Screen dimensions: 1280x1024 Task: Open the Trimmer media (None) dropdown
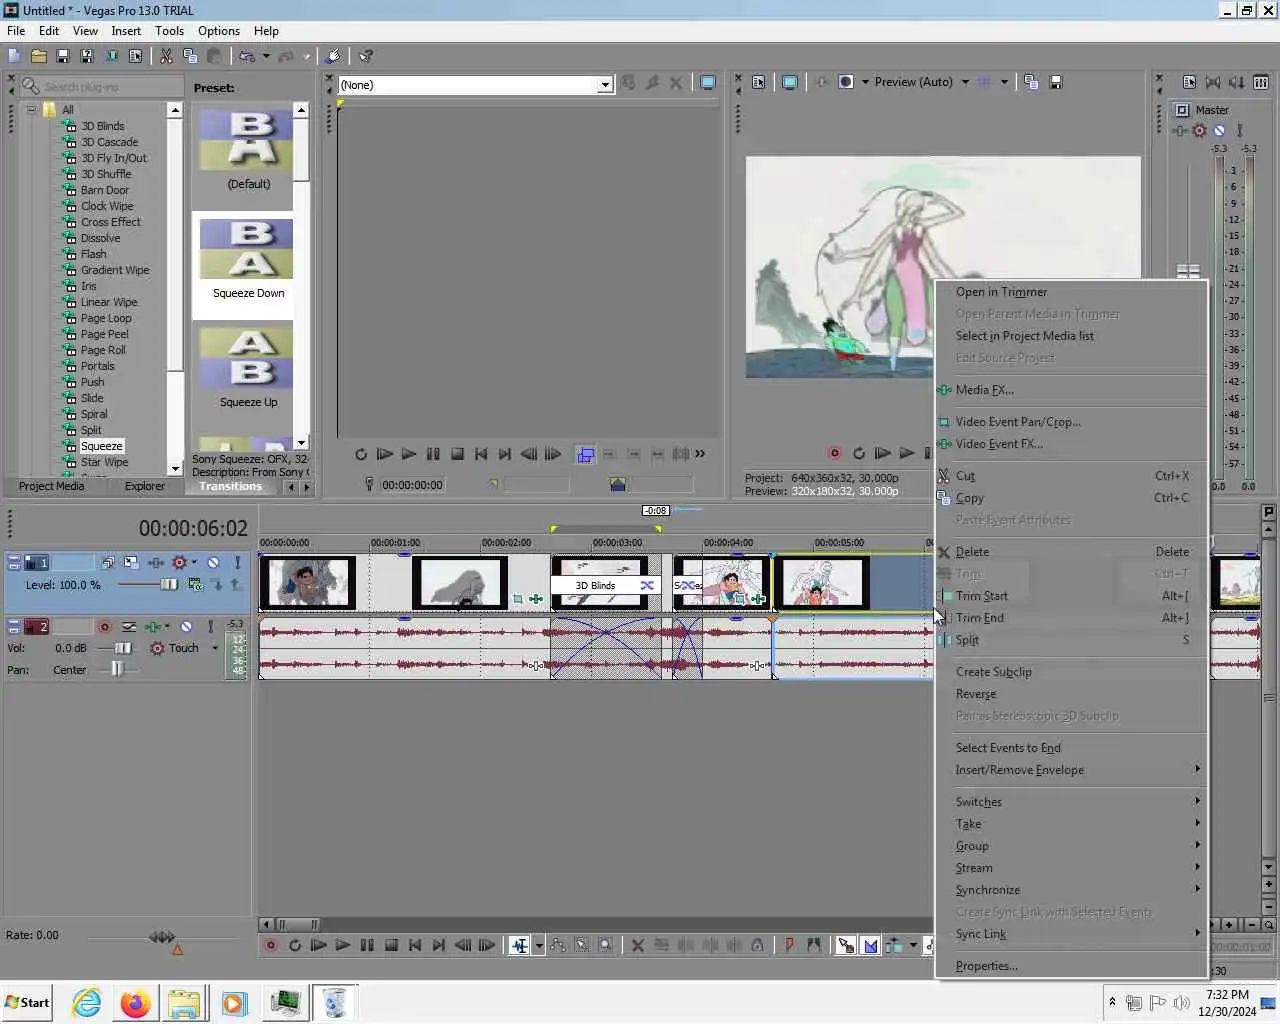pos(605,85)
